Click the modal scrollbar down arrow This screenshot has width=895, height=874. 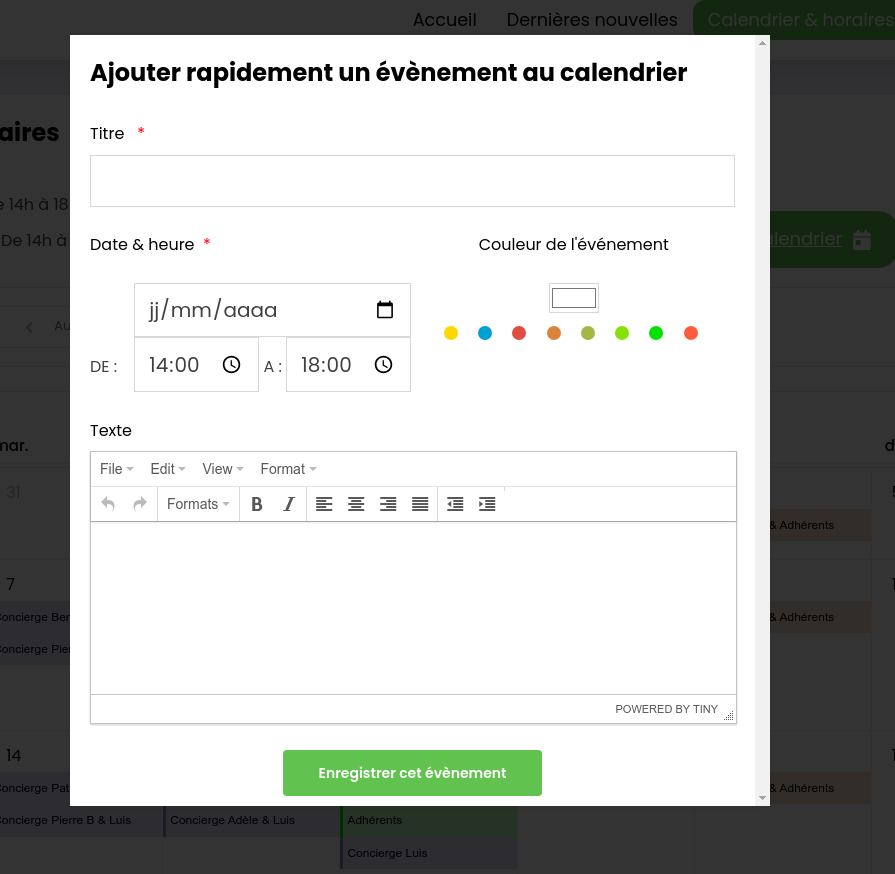pos(762,798)
